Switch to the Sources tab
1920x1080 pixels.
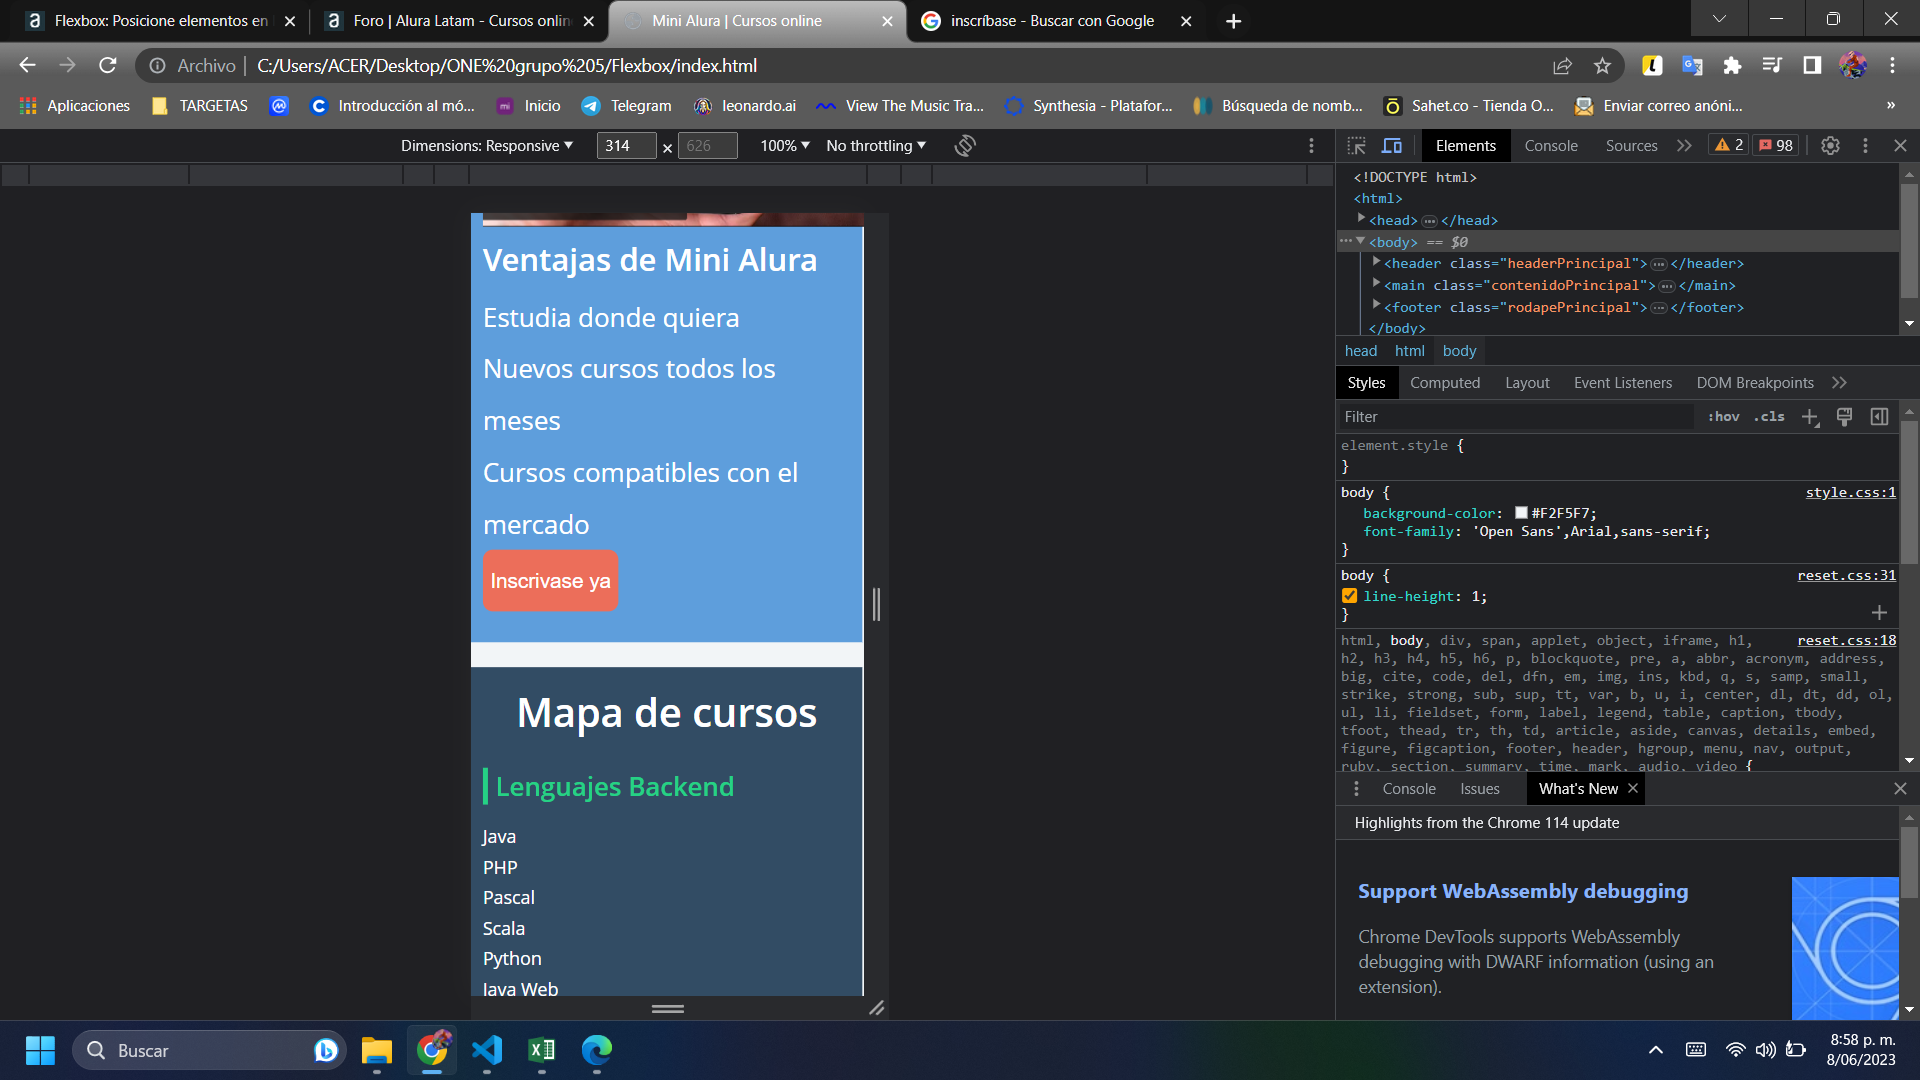1631,146
